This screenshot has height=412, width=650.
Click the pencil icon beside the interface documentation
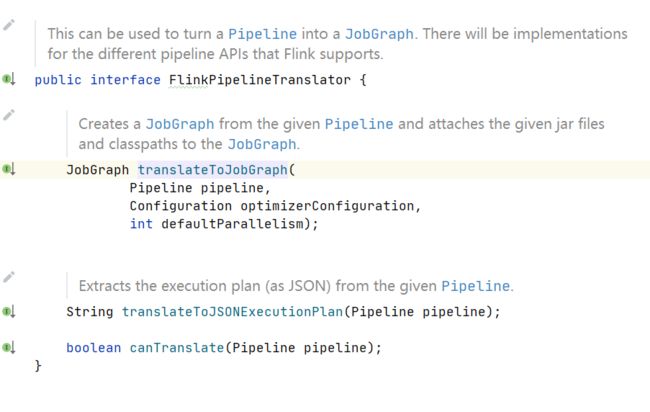[x=9, y=25]
